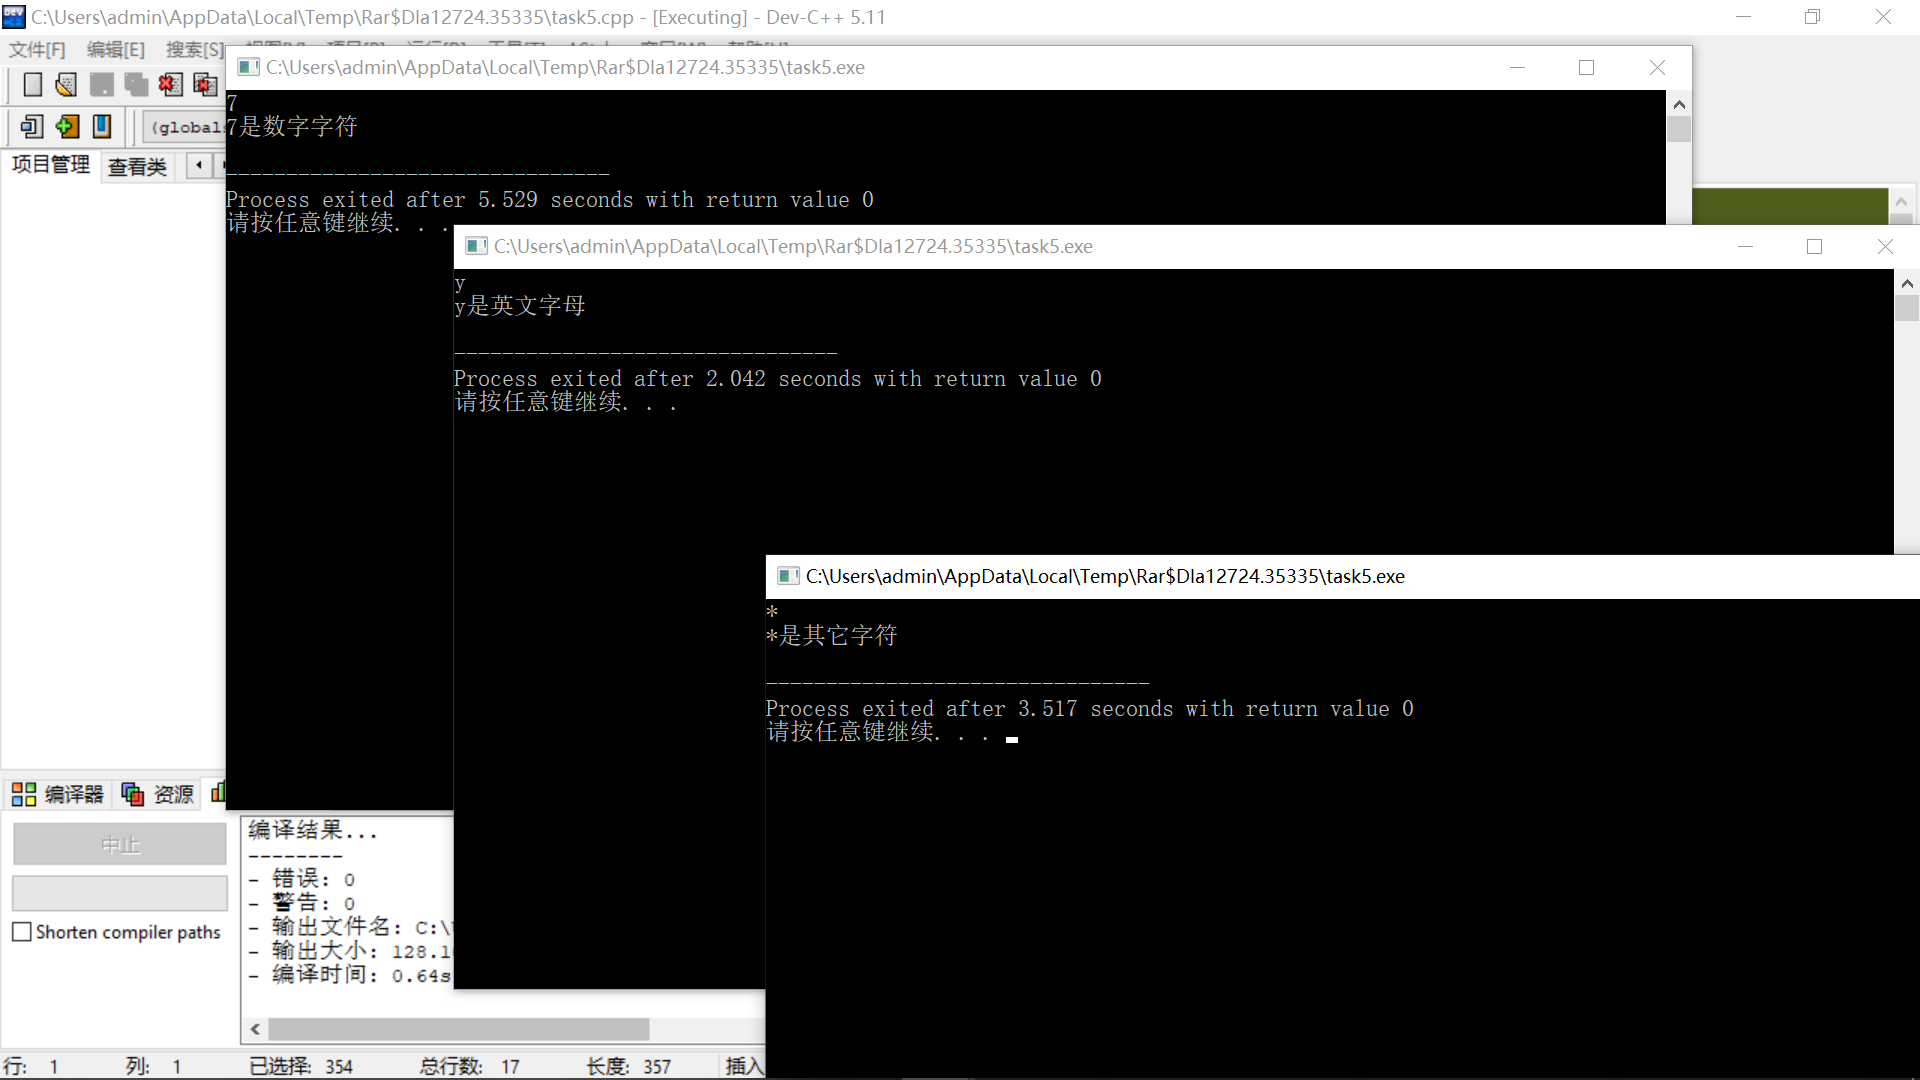The width and height of the screenshot is (1920, 1080).
Task: Click the Add bookmark green plus icon
Action: tap(67, 127)
